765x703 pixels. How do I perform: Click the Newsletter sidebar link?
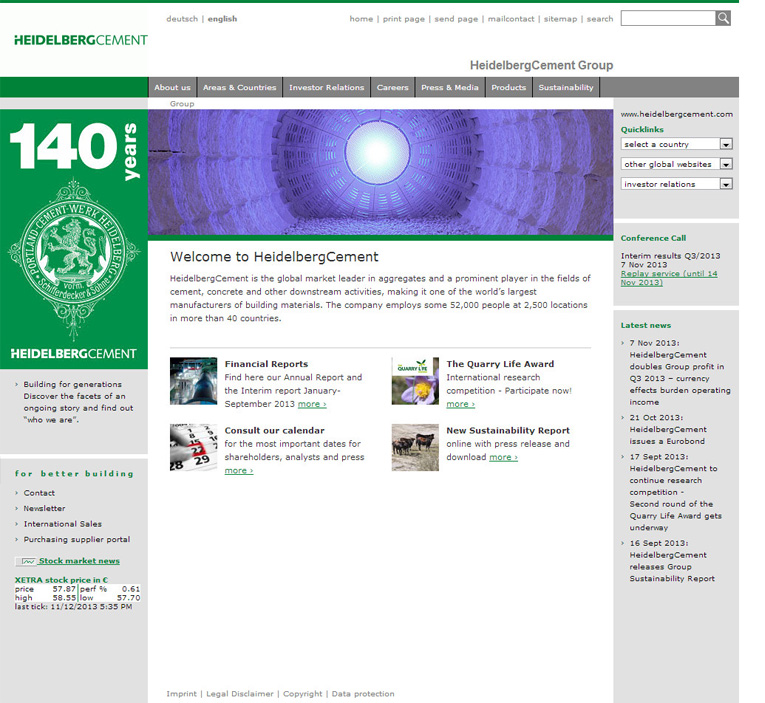tap(44, 508)
